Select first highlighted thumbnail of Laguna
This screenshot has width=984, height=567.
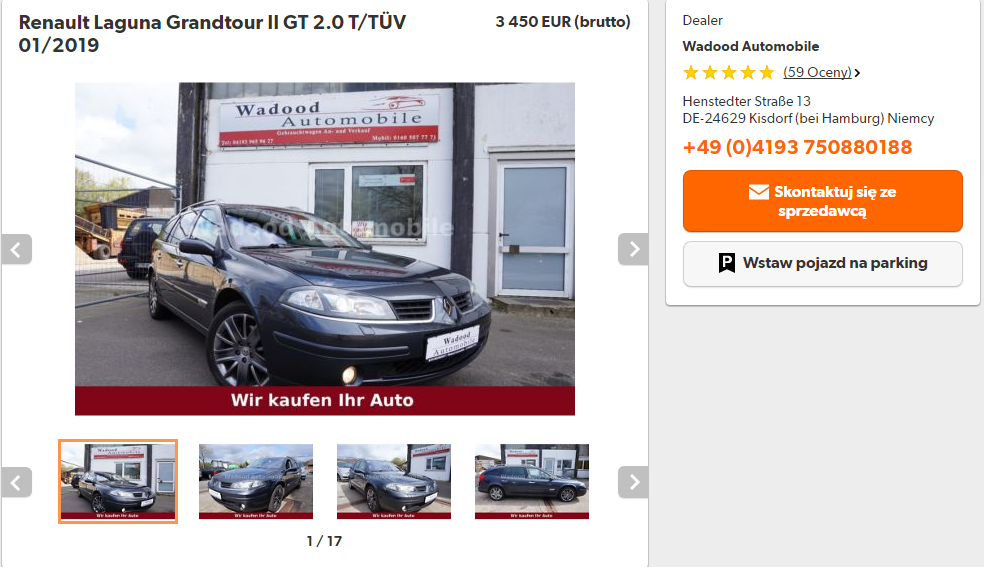click(118, 482)
